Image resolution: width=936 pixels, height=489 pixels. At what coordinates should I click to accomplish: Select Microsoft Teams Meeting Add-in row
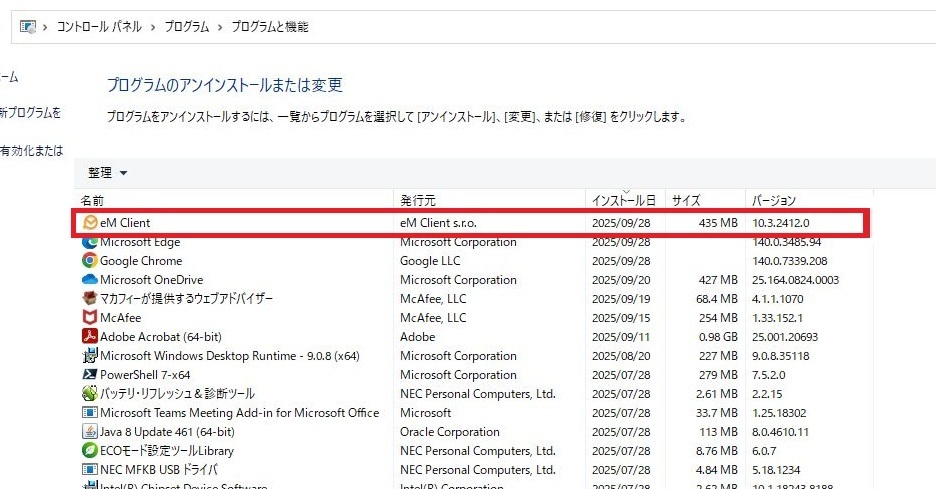coord(239,413)
